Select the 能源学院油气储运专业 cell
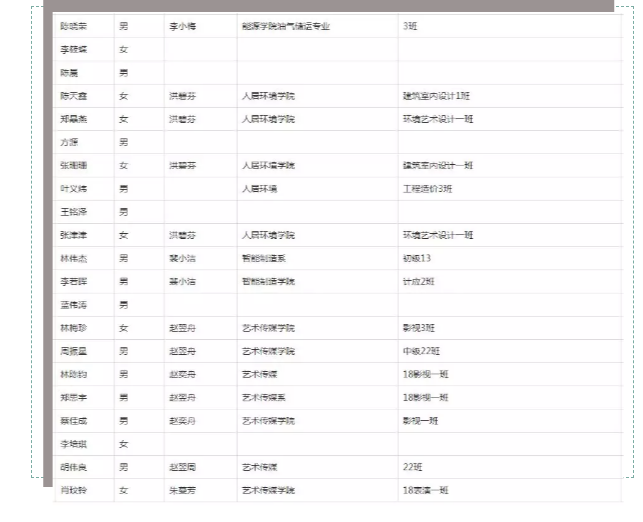Screen dimensions: 643x522 pyautogui.click(x=317, y=26)
